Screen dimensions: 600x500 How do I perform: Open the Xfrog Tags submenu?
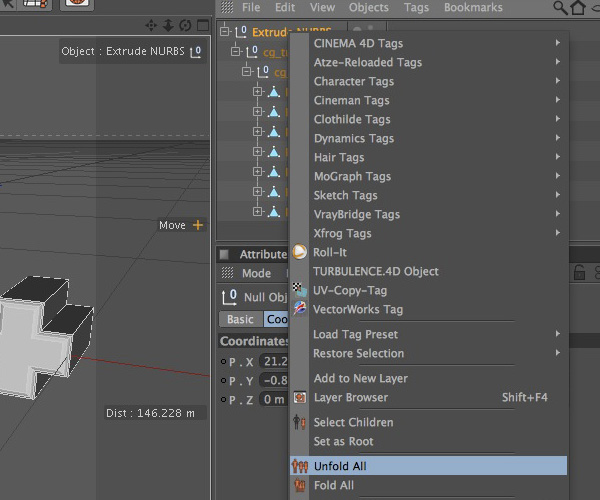coord(429,233)
